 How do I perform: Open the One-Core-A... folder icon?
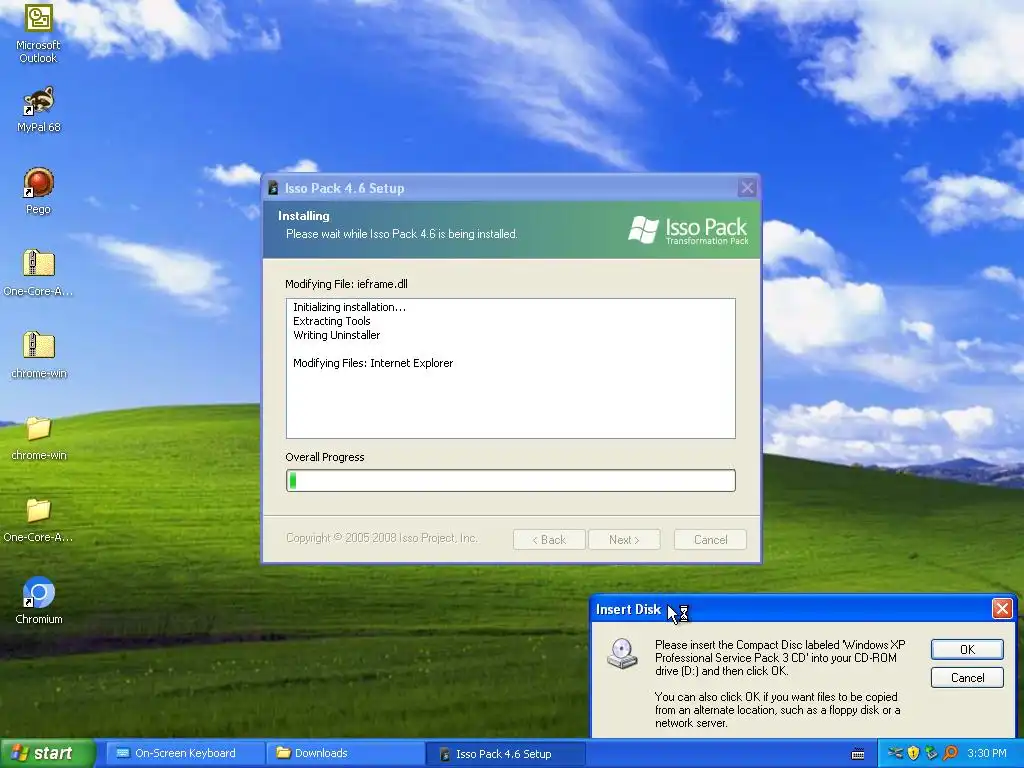[x=38, y=520]
